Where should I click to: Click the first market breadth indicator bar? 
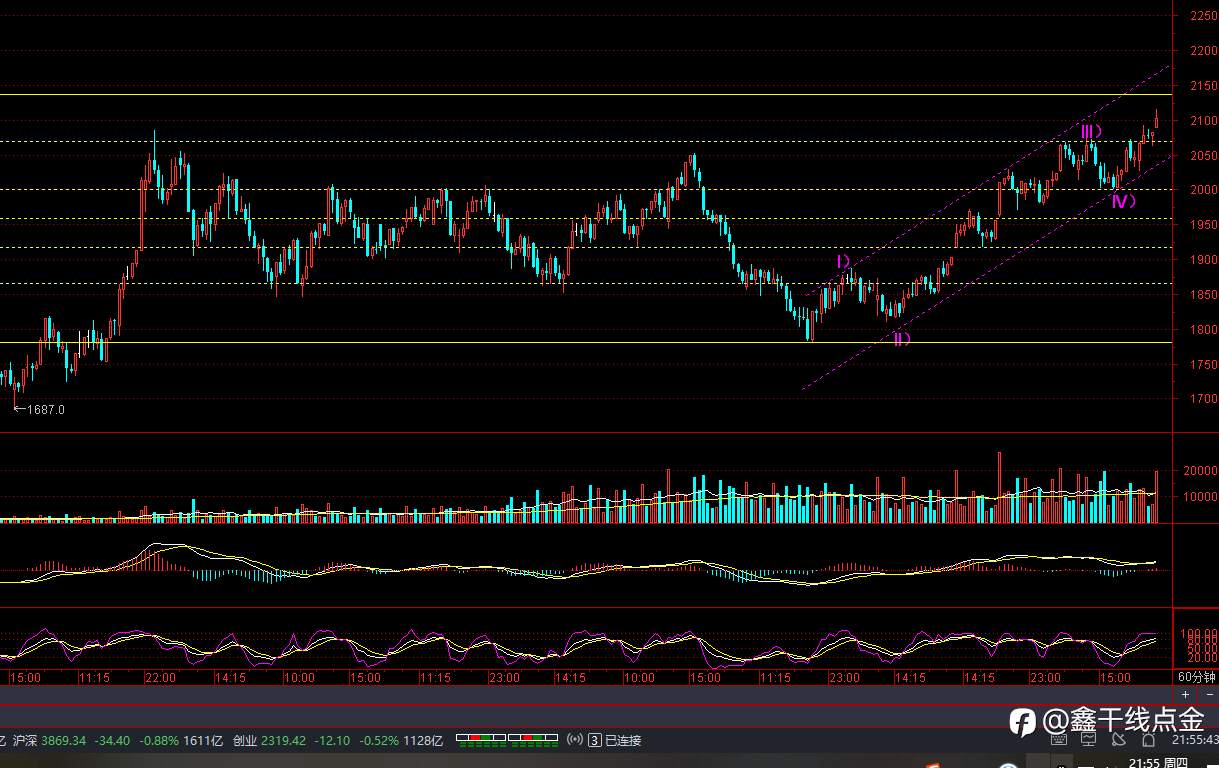(481, 740)
